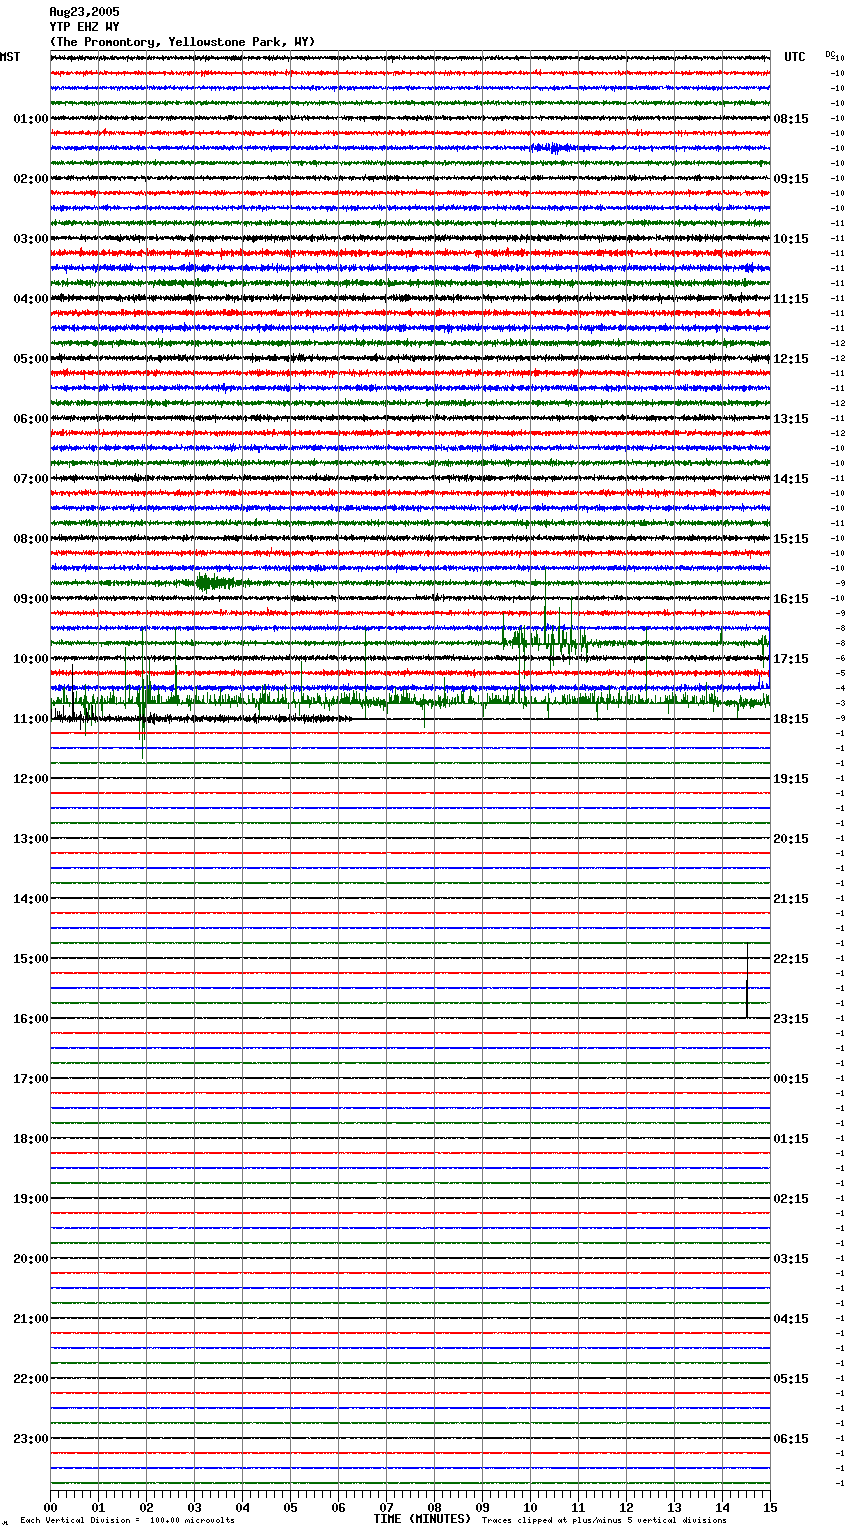The image size is (850, 1534).
Task: Click the Each Vertical Division 100.00 microvolts note
Action: pos(127,1521)
